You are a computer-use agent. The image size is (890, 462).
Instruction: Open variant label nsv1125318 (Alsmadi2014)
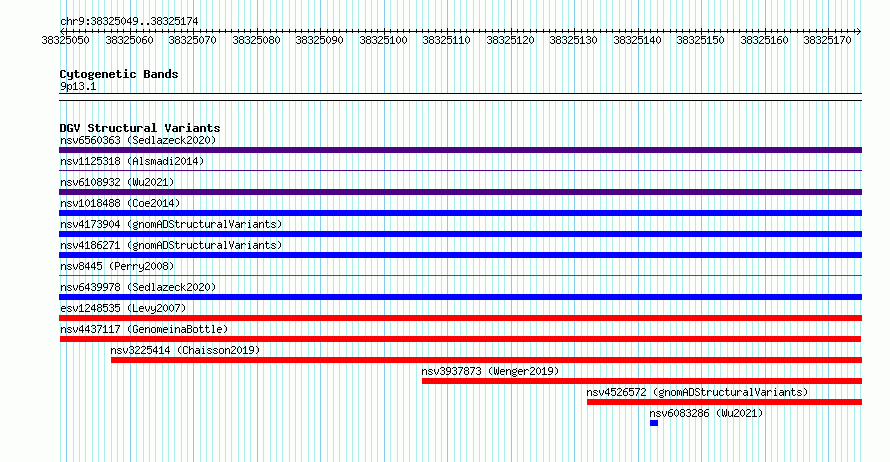(x=132, y=161)
